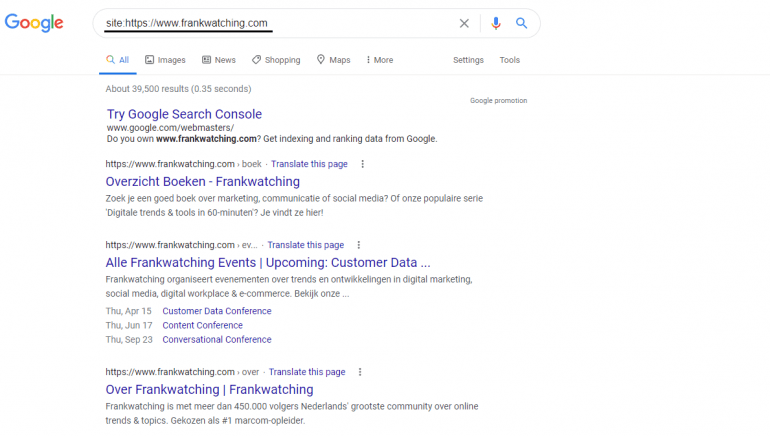
Task: Open options dots for Overzicht Boeken result
Action: click(362, 164)
